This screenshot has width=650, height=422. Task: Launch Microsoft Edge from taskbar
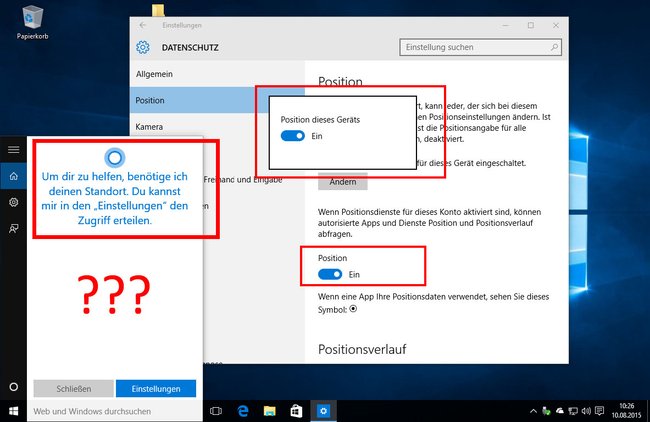click(x=243, y=411)
